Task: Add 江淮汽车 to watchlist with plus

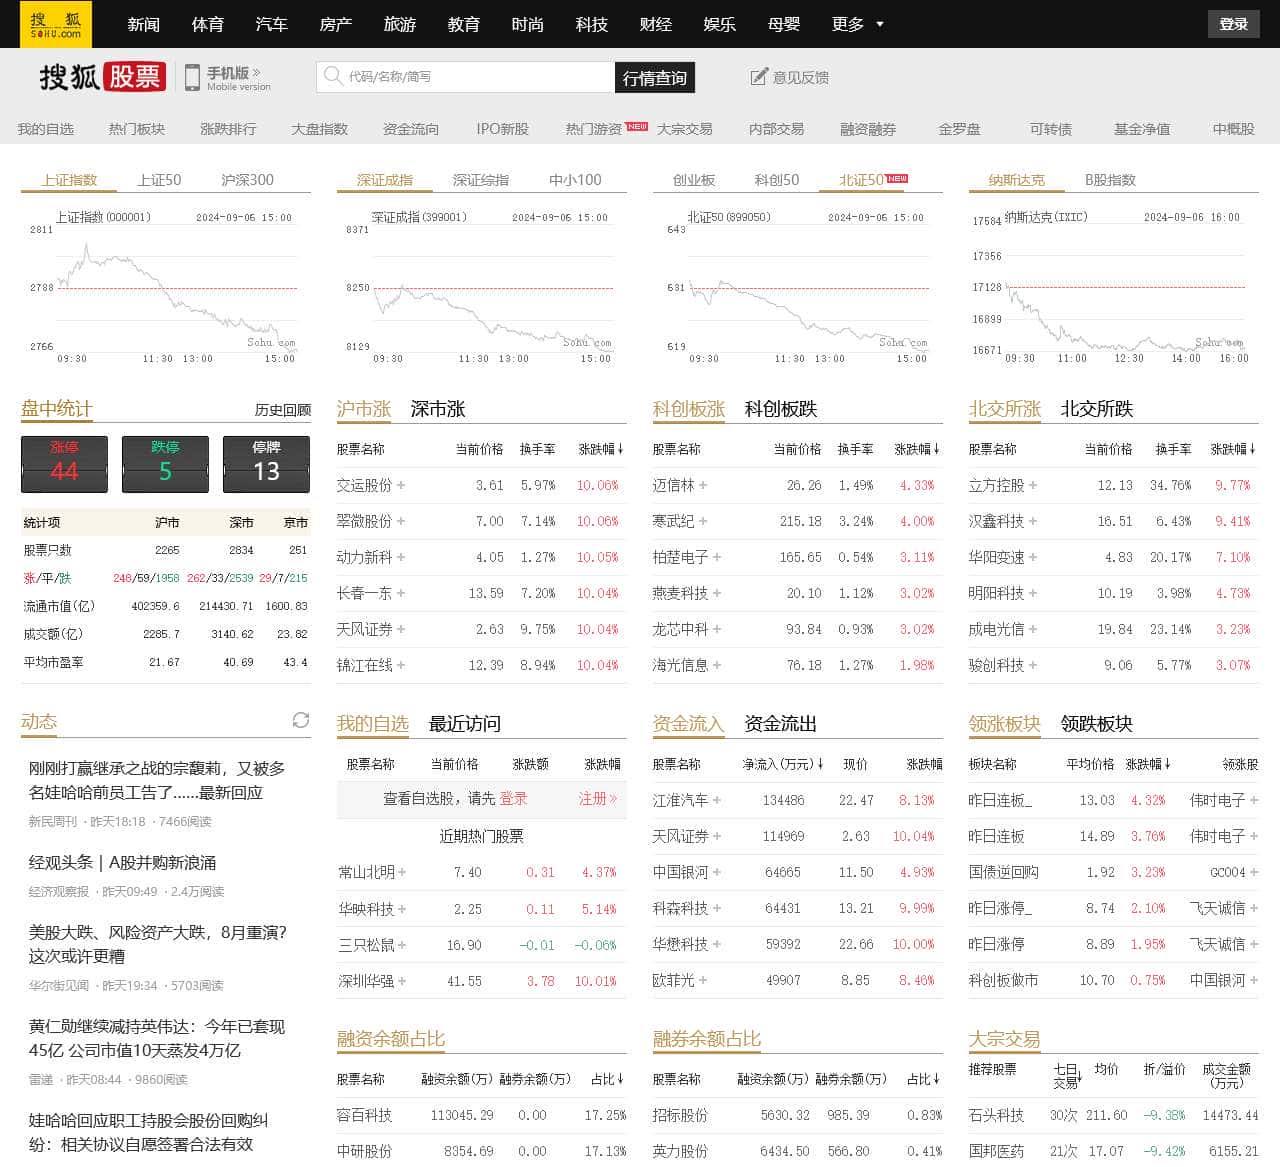Action: (717, 800)
